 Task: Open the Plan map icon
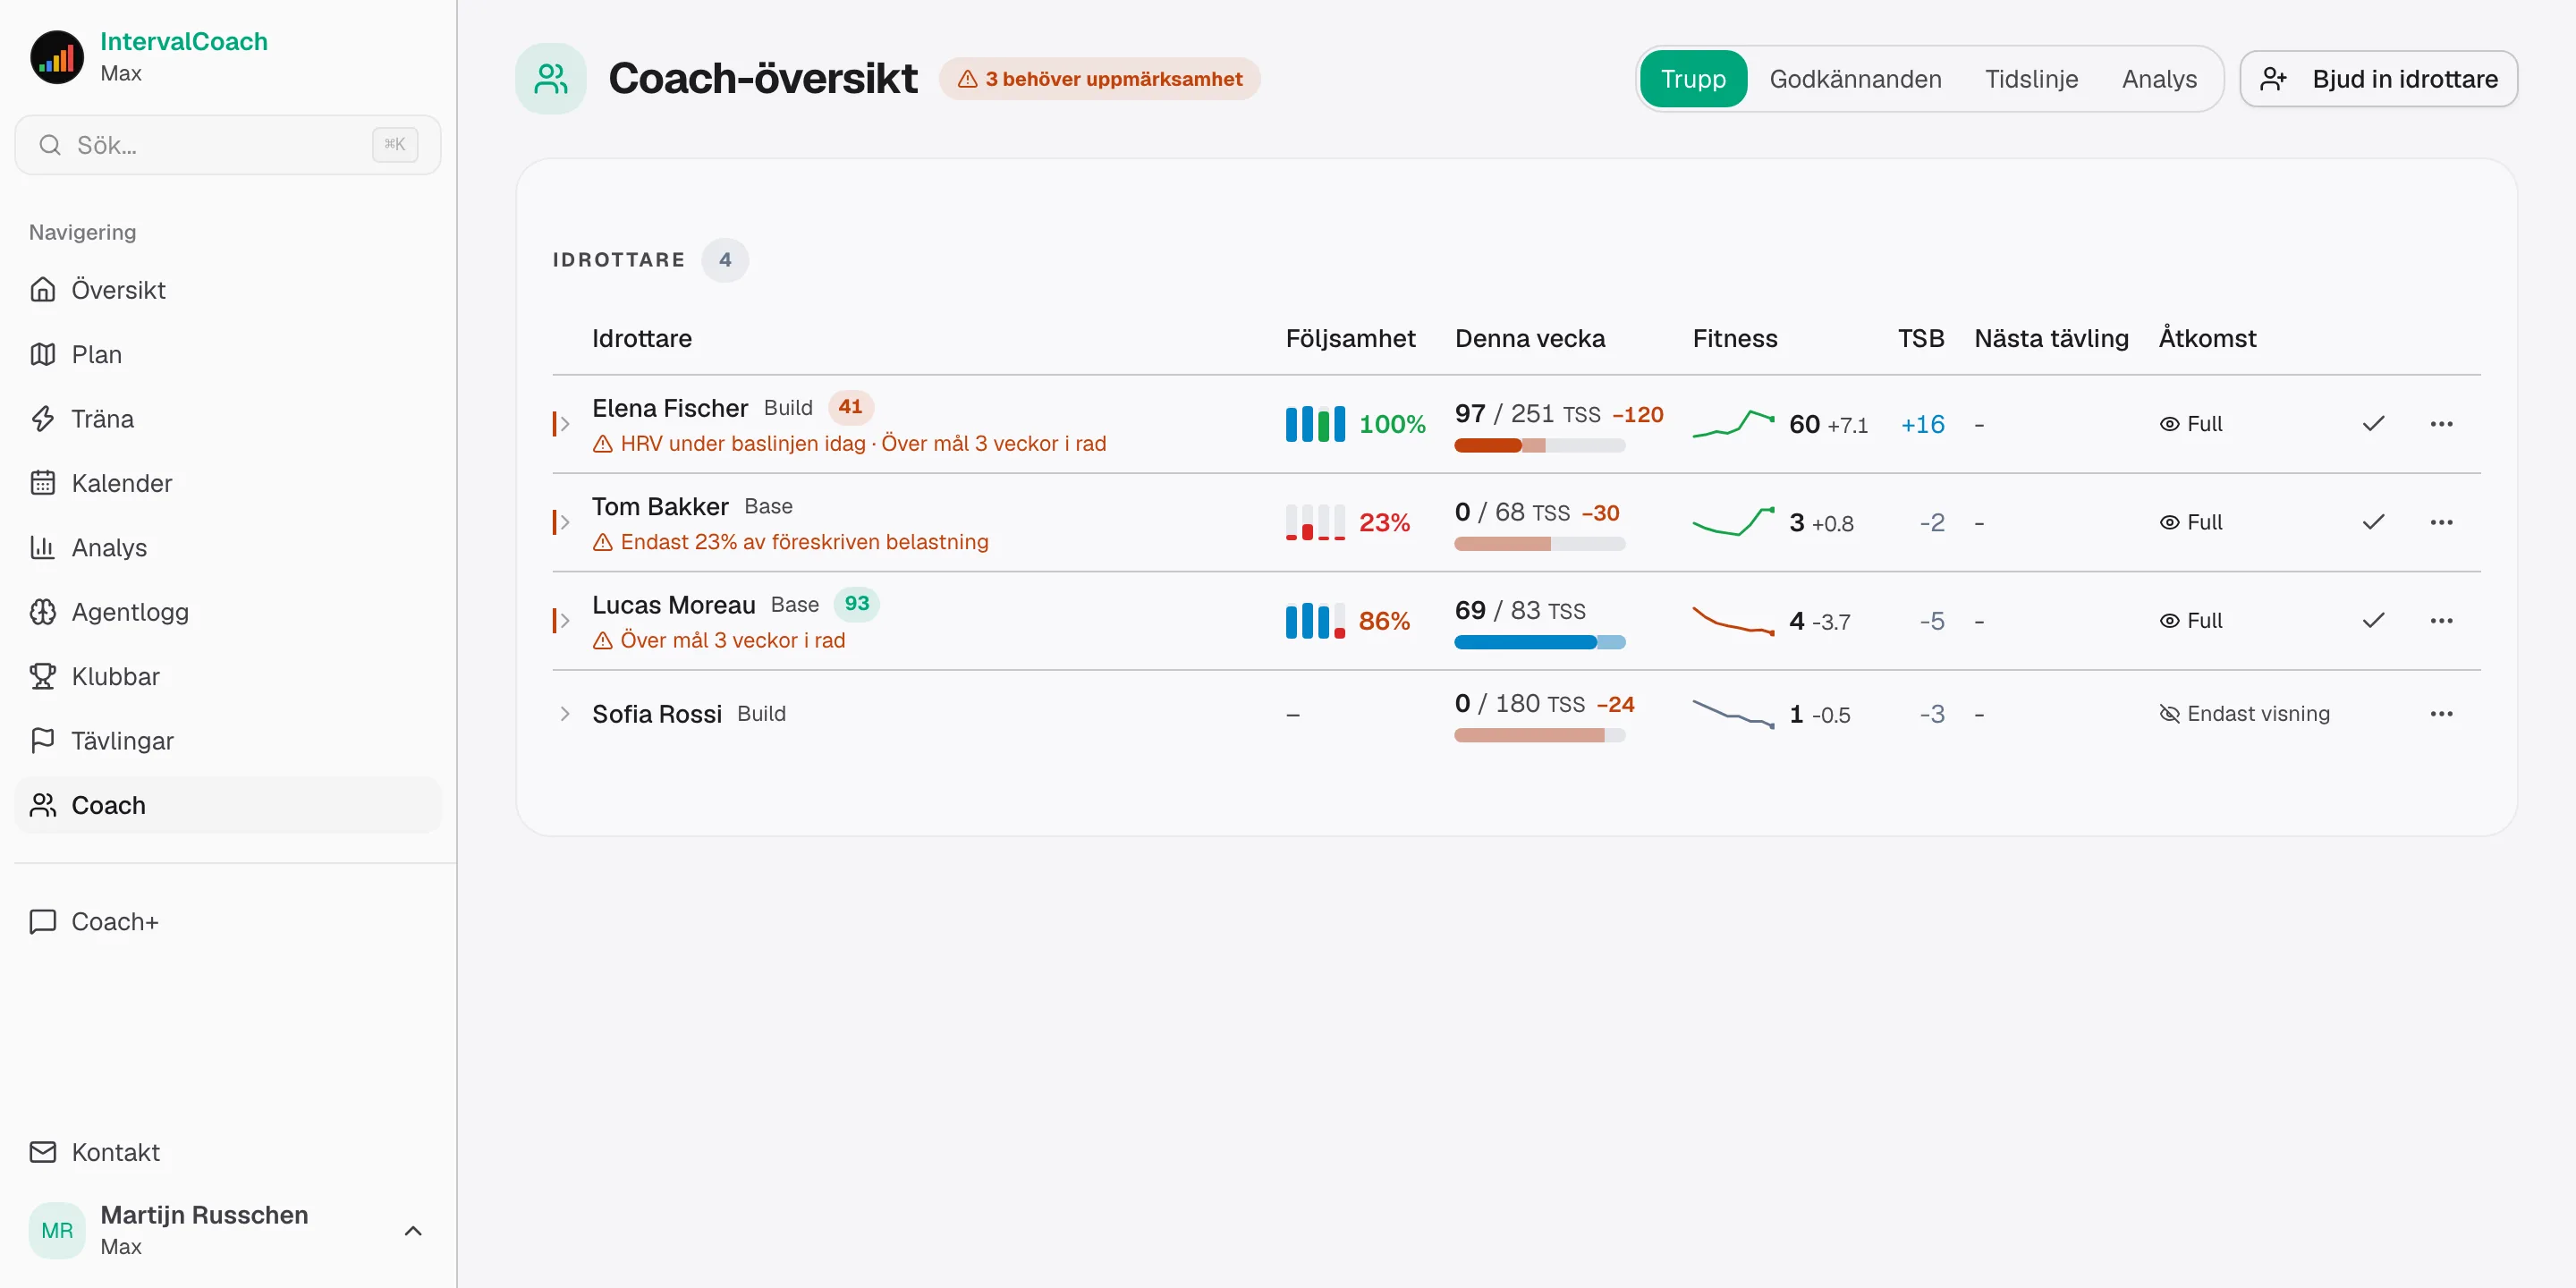click(x=42, y=354)
